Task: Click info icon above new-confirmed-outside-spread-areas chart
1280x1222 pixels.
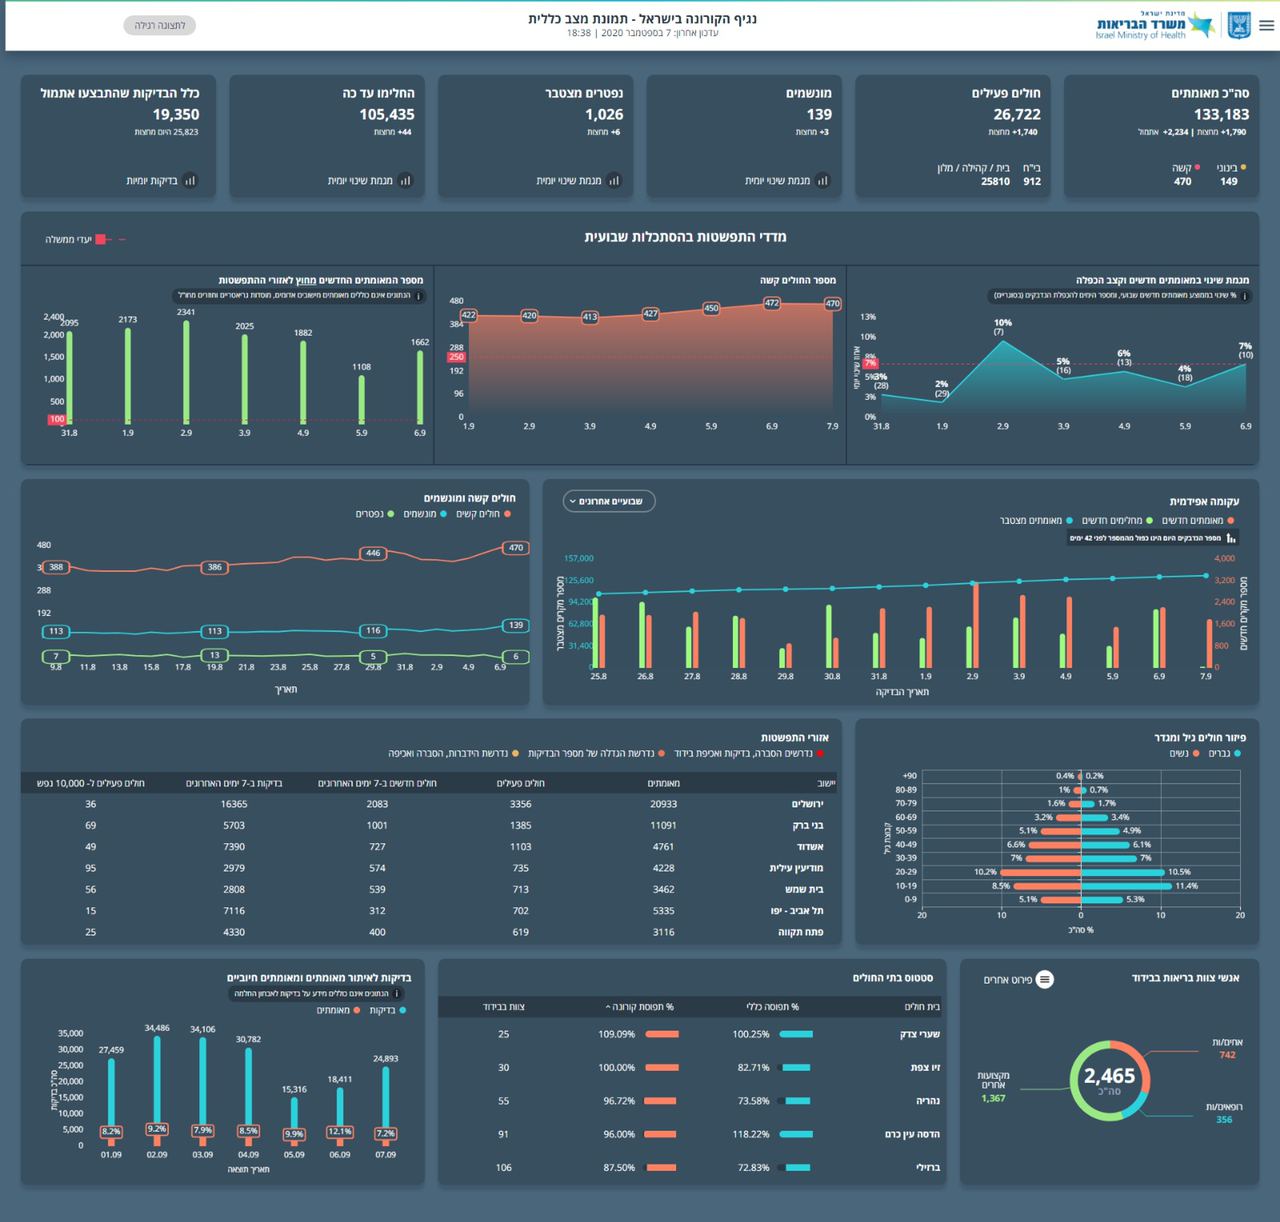Action: coord(418,296)
